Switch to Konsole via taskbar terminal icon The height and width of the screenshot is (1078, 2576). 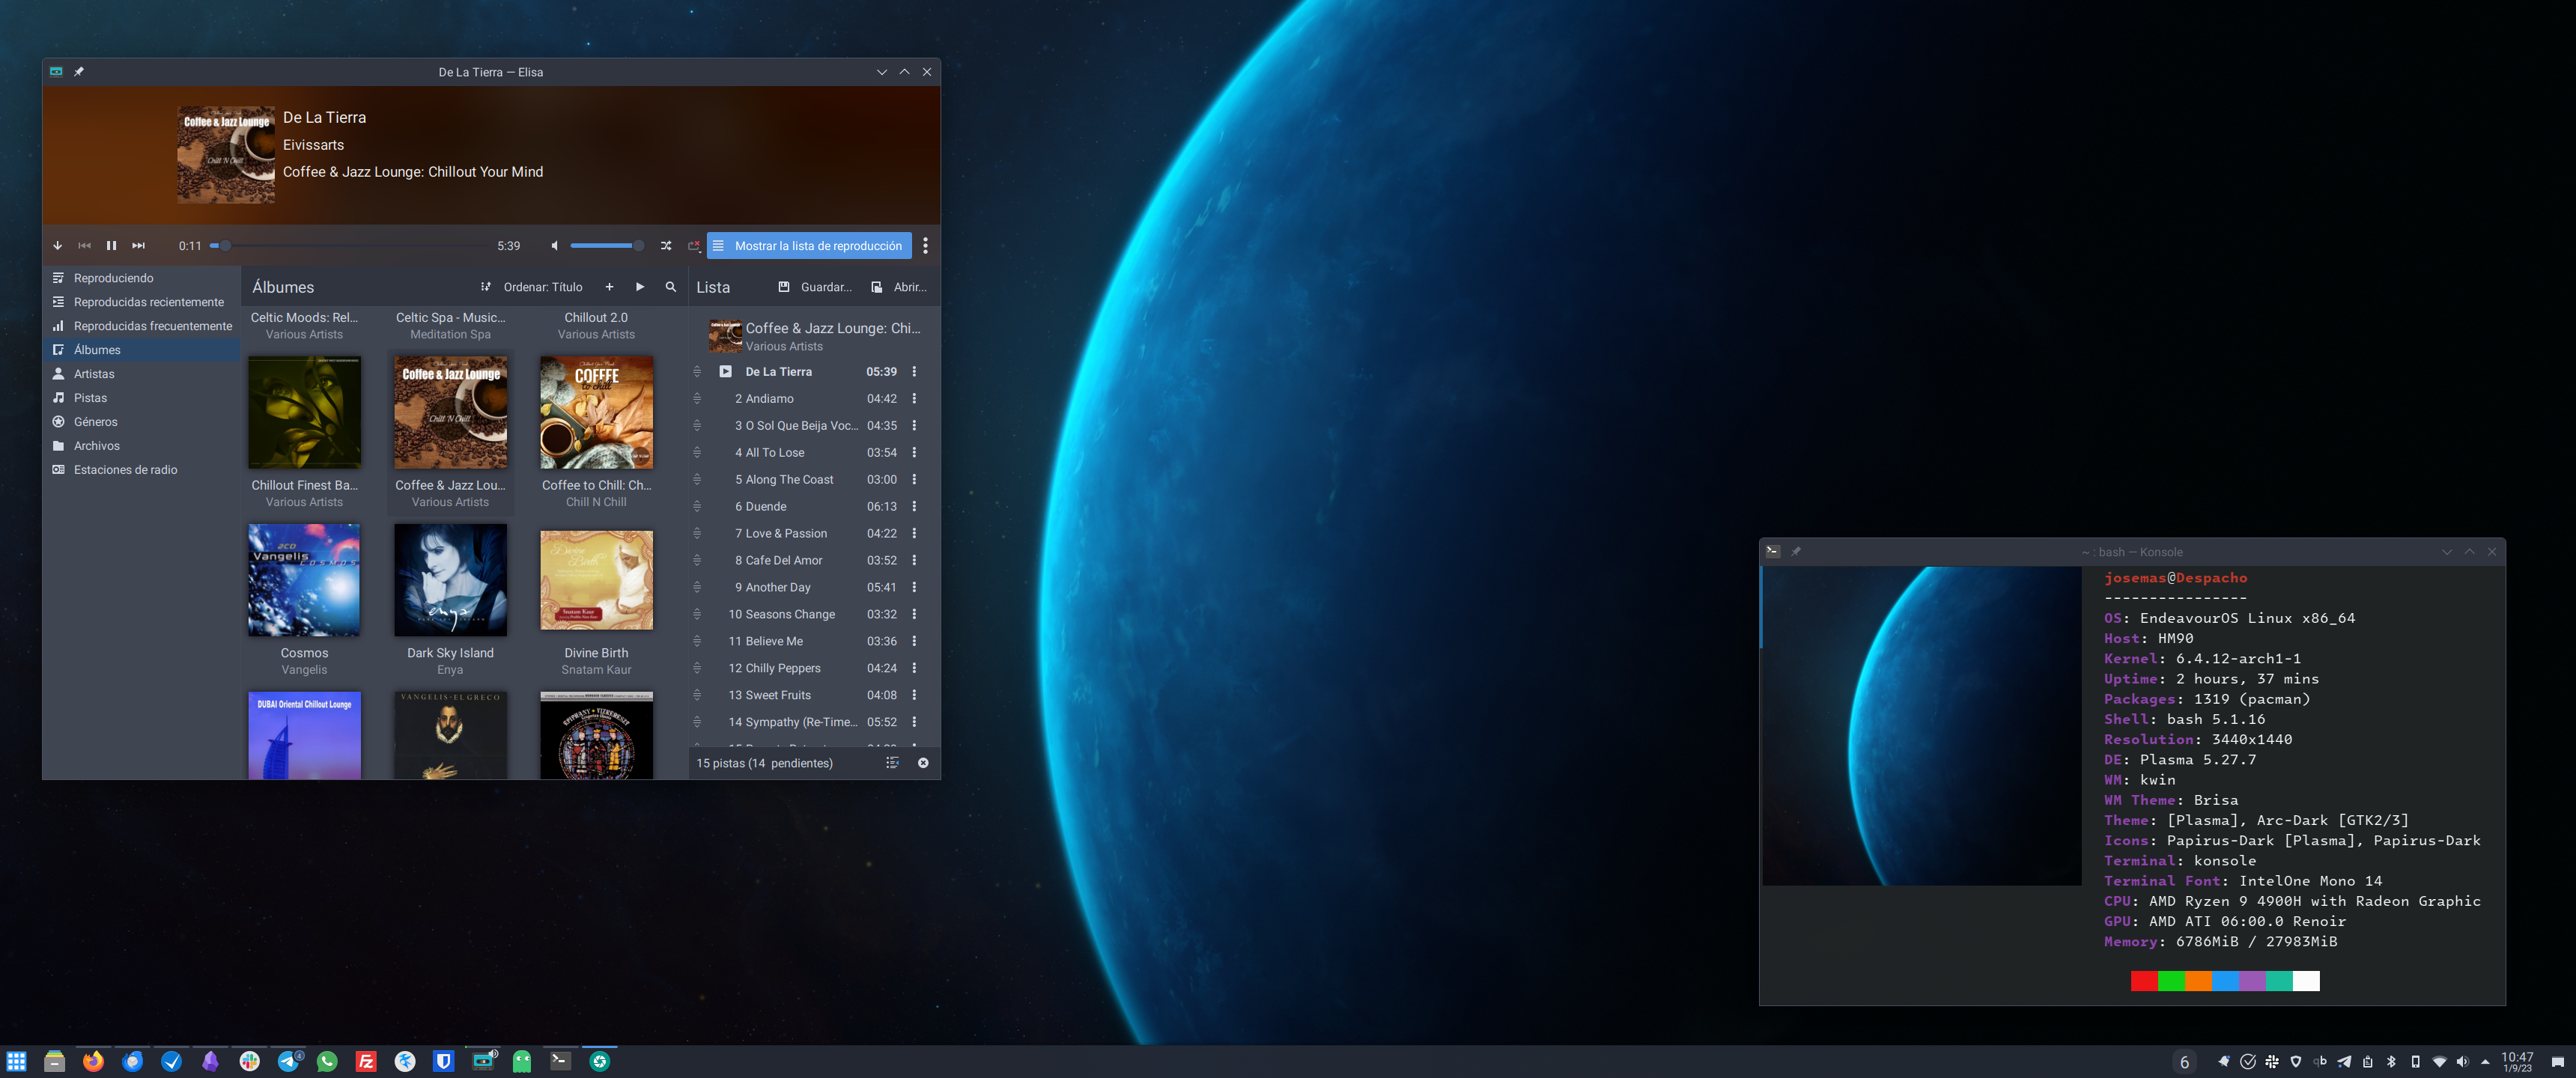pos(561,1061)
